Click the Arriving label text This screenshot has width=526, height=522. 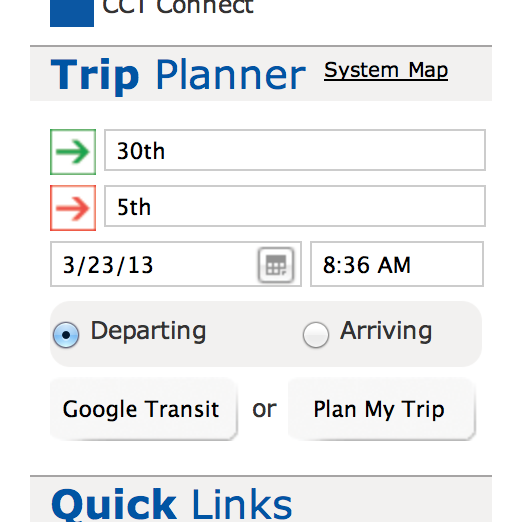386,331
